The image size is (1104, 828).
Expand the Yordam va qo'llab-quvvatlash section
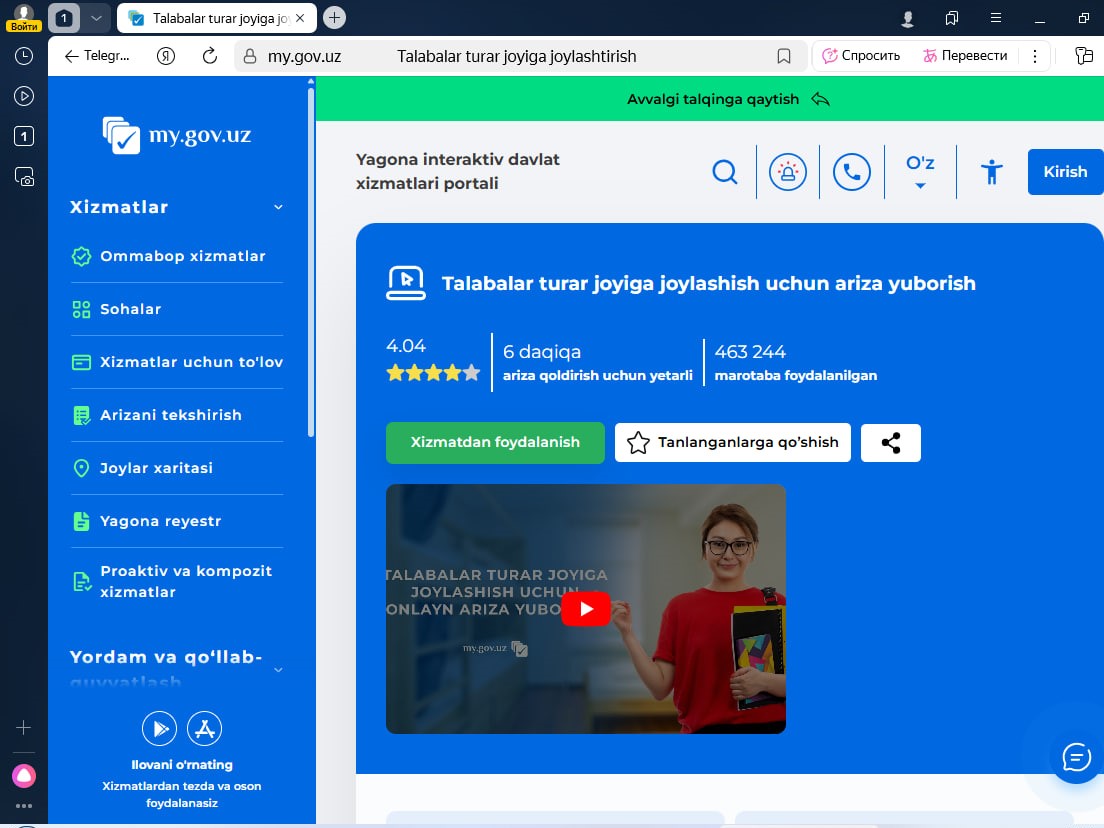point(278,669)
